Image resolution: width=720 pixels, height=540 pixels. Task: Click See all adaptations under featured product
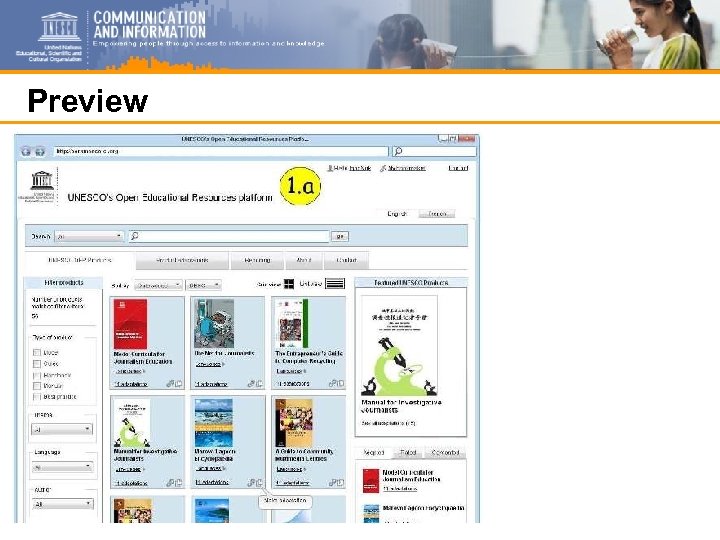(x=388, y=423)
